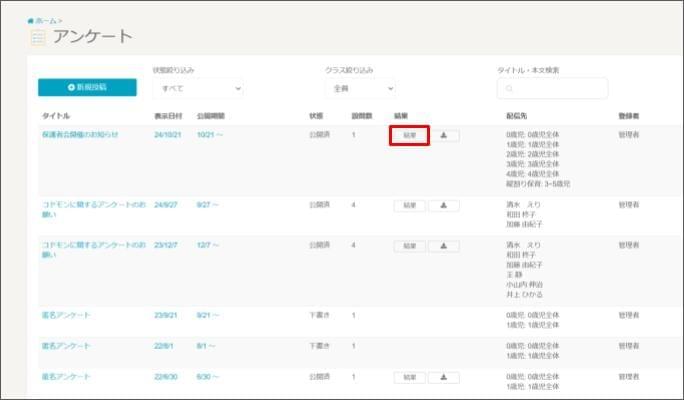Open the 保護者会開催のお知らせ survey title link
The height and width of the screenshot is (400, 684).
click(x=80, y=134)
